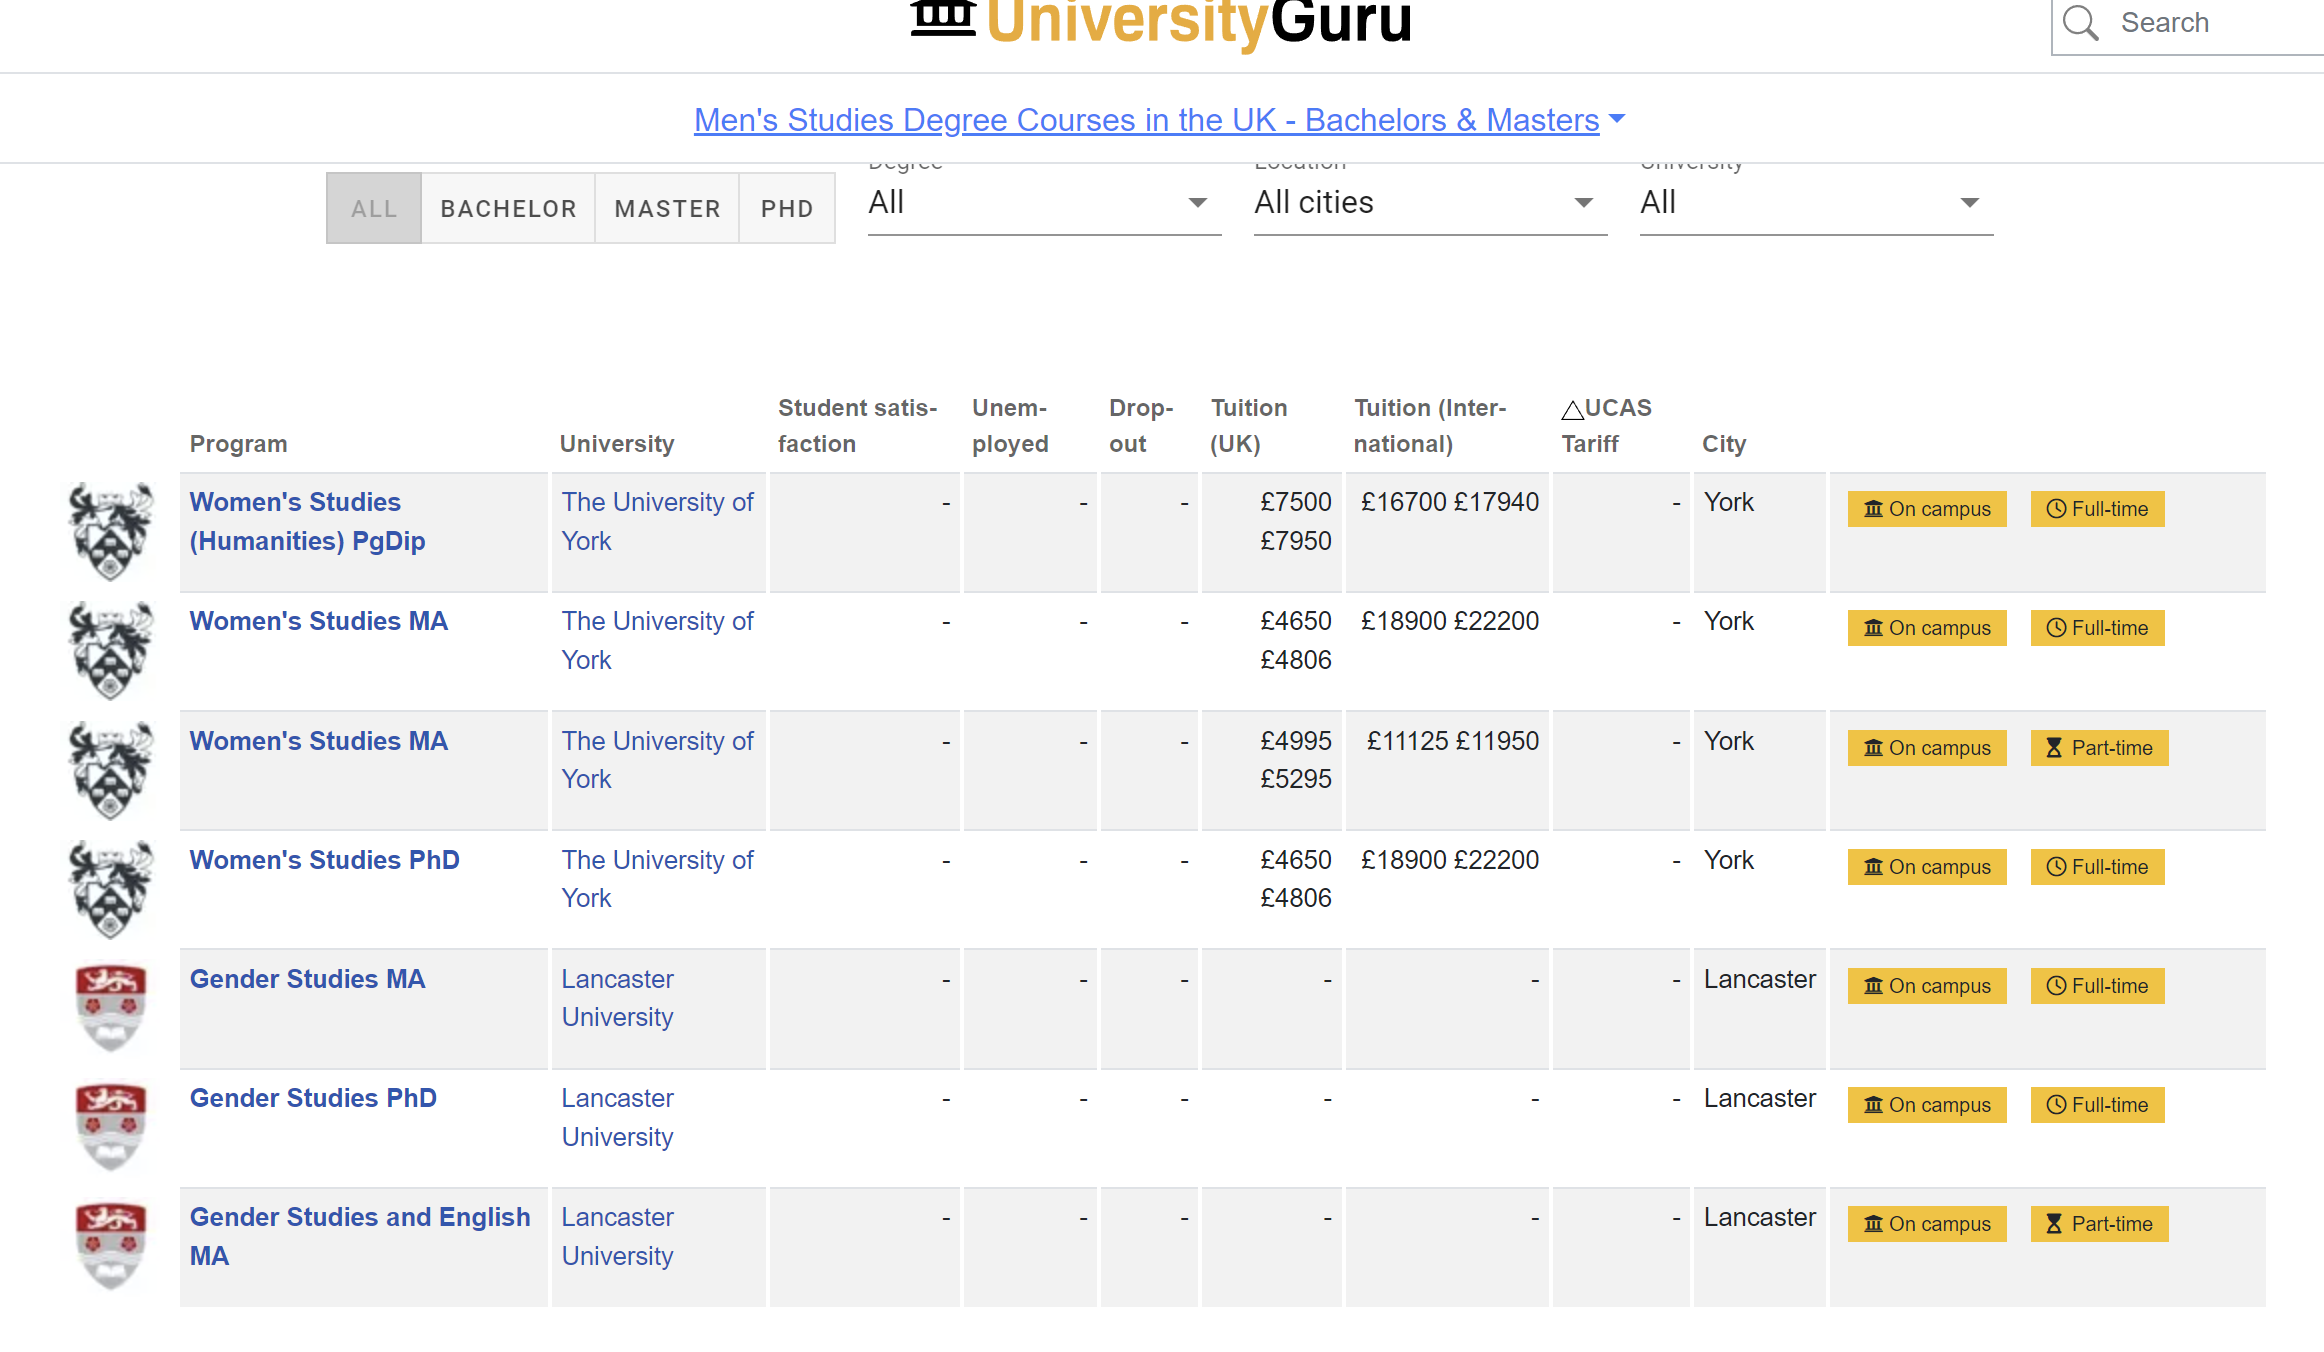Open the Degree dropdown showing All
2324x1352 pixels.
(x=1043, y=203)
